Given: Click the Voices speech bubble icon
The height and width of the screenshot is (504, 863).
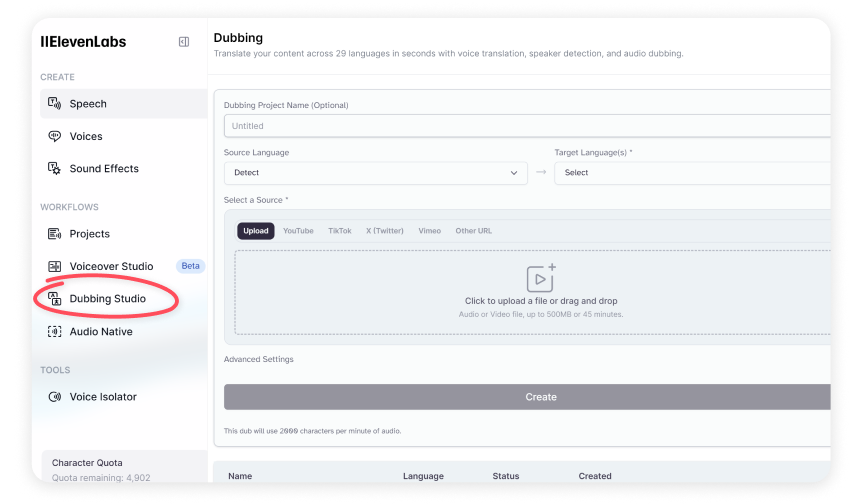Looking at the screenshot, I should pyautogui.click(x=54, y=136).
